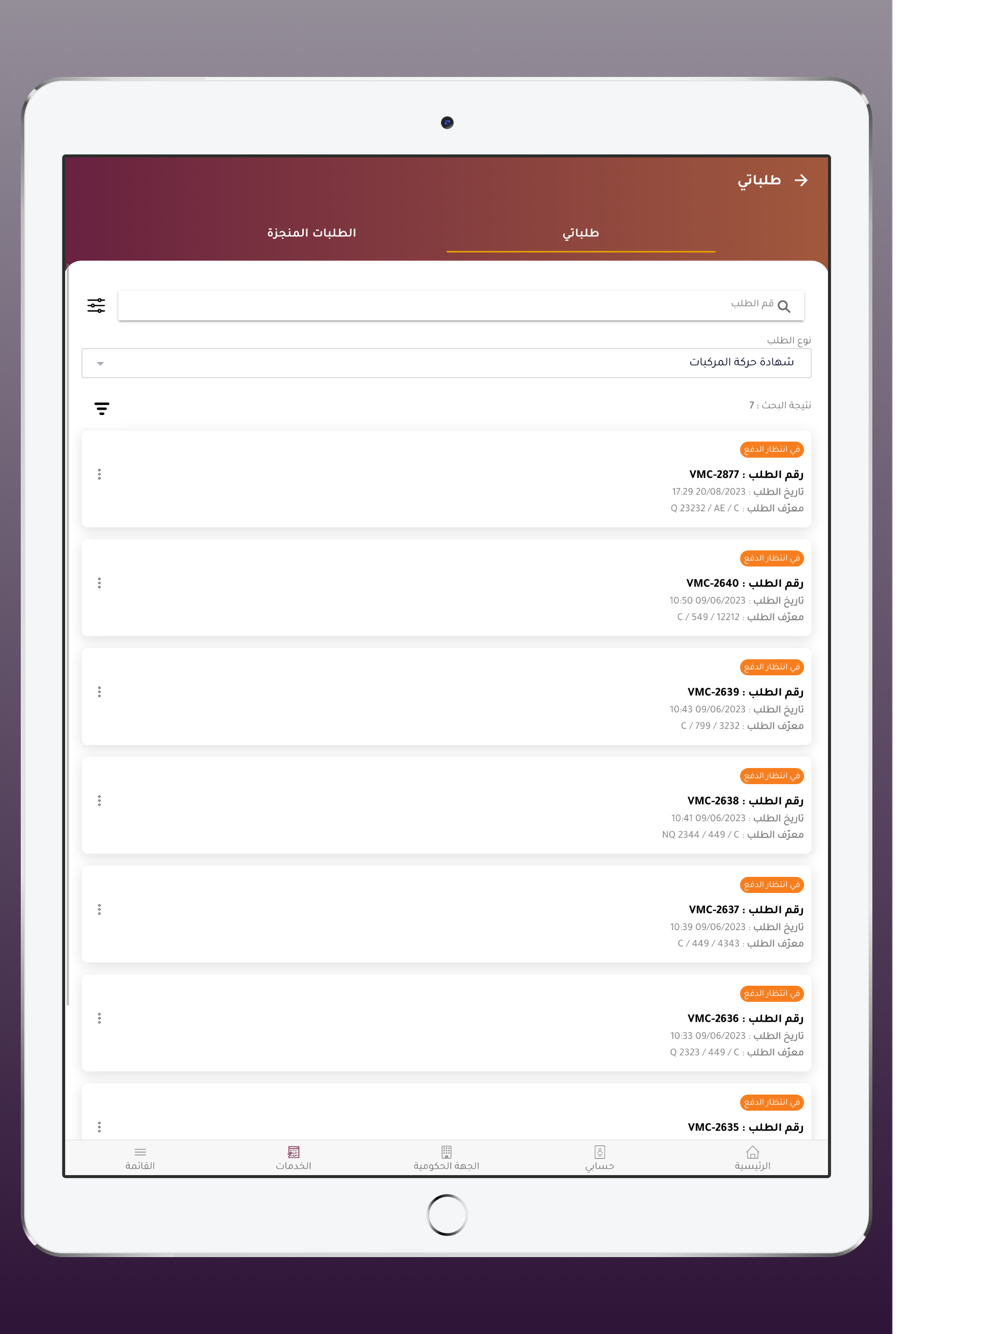The width and height of the screenshot is (1000, 1334).
Task: Expand the request type dropdown arrow
Action: click(x=100, y=364)
